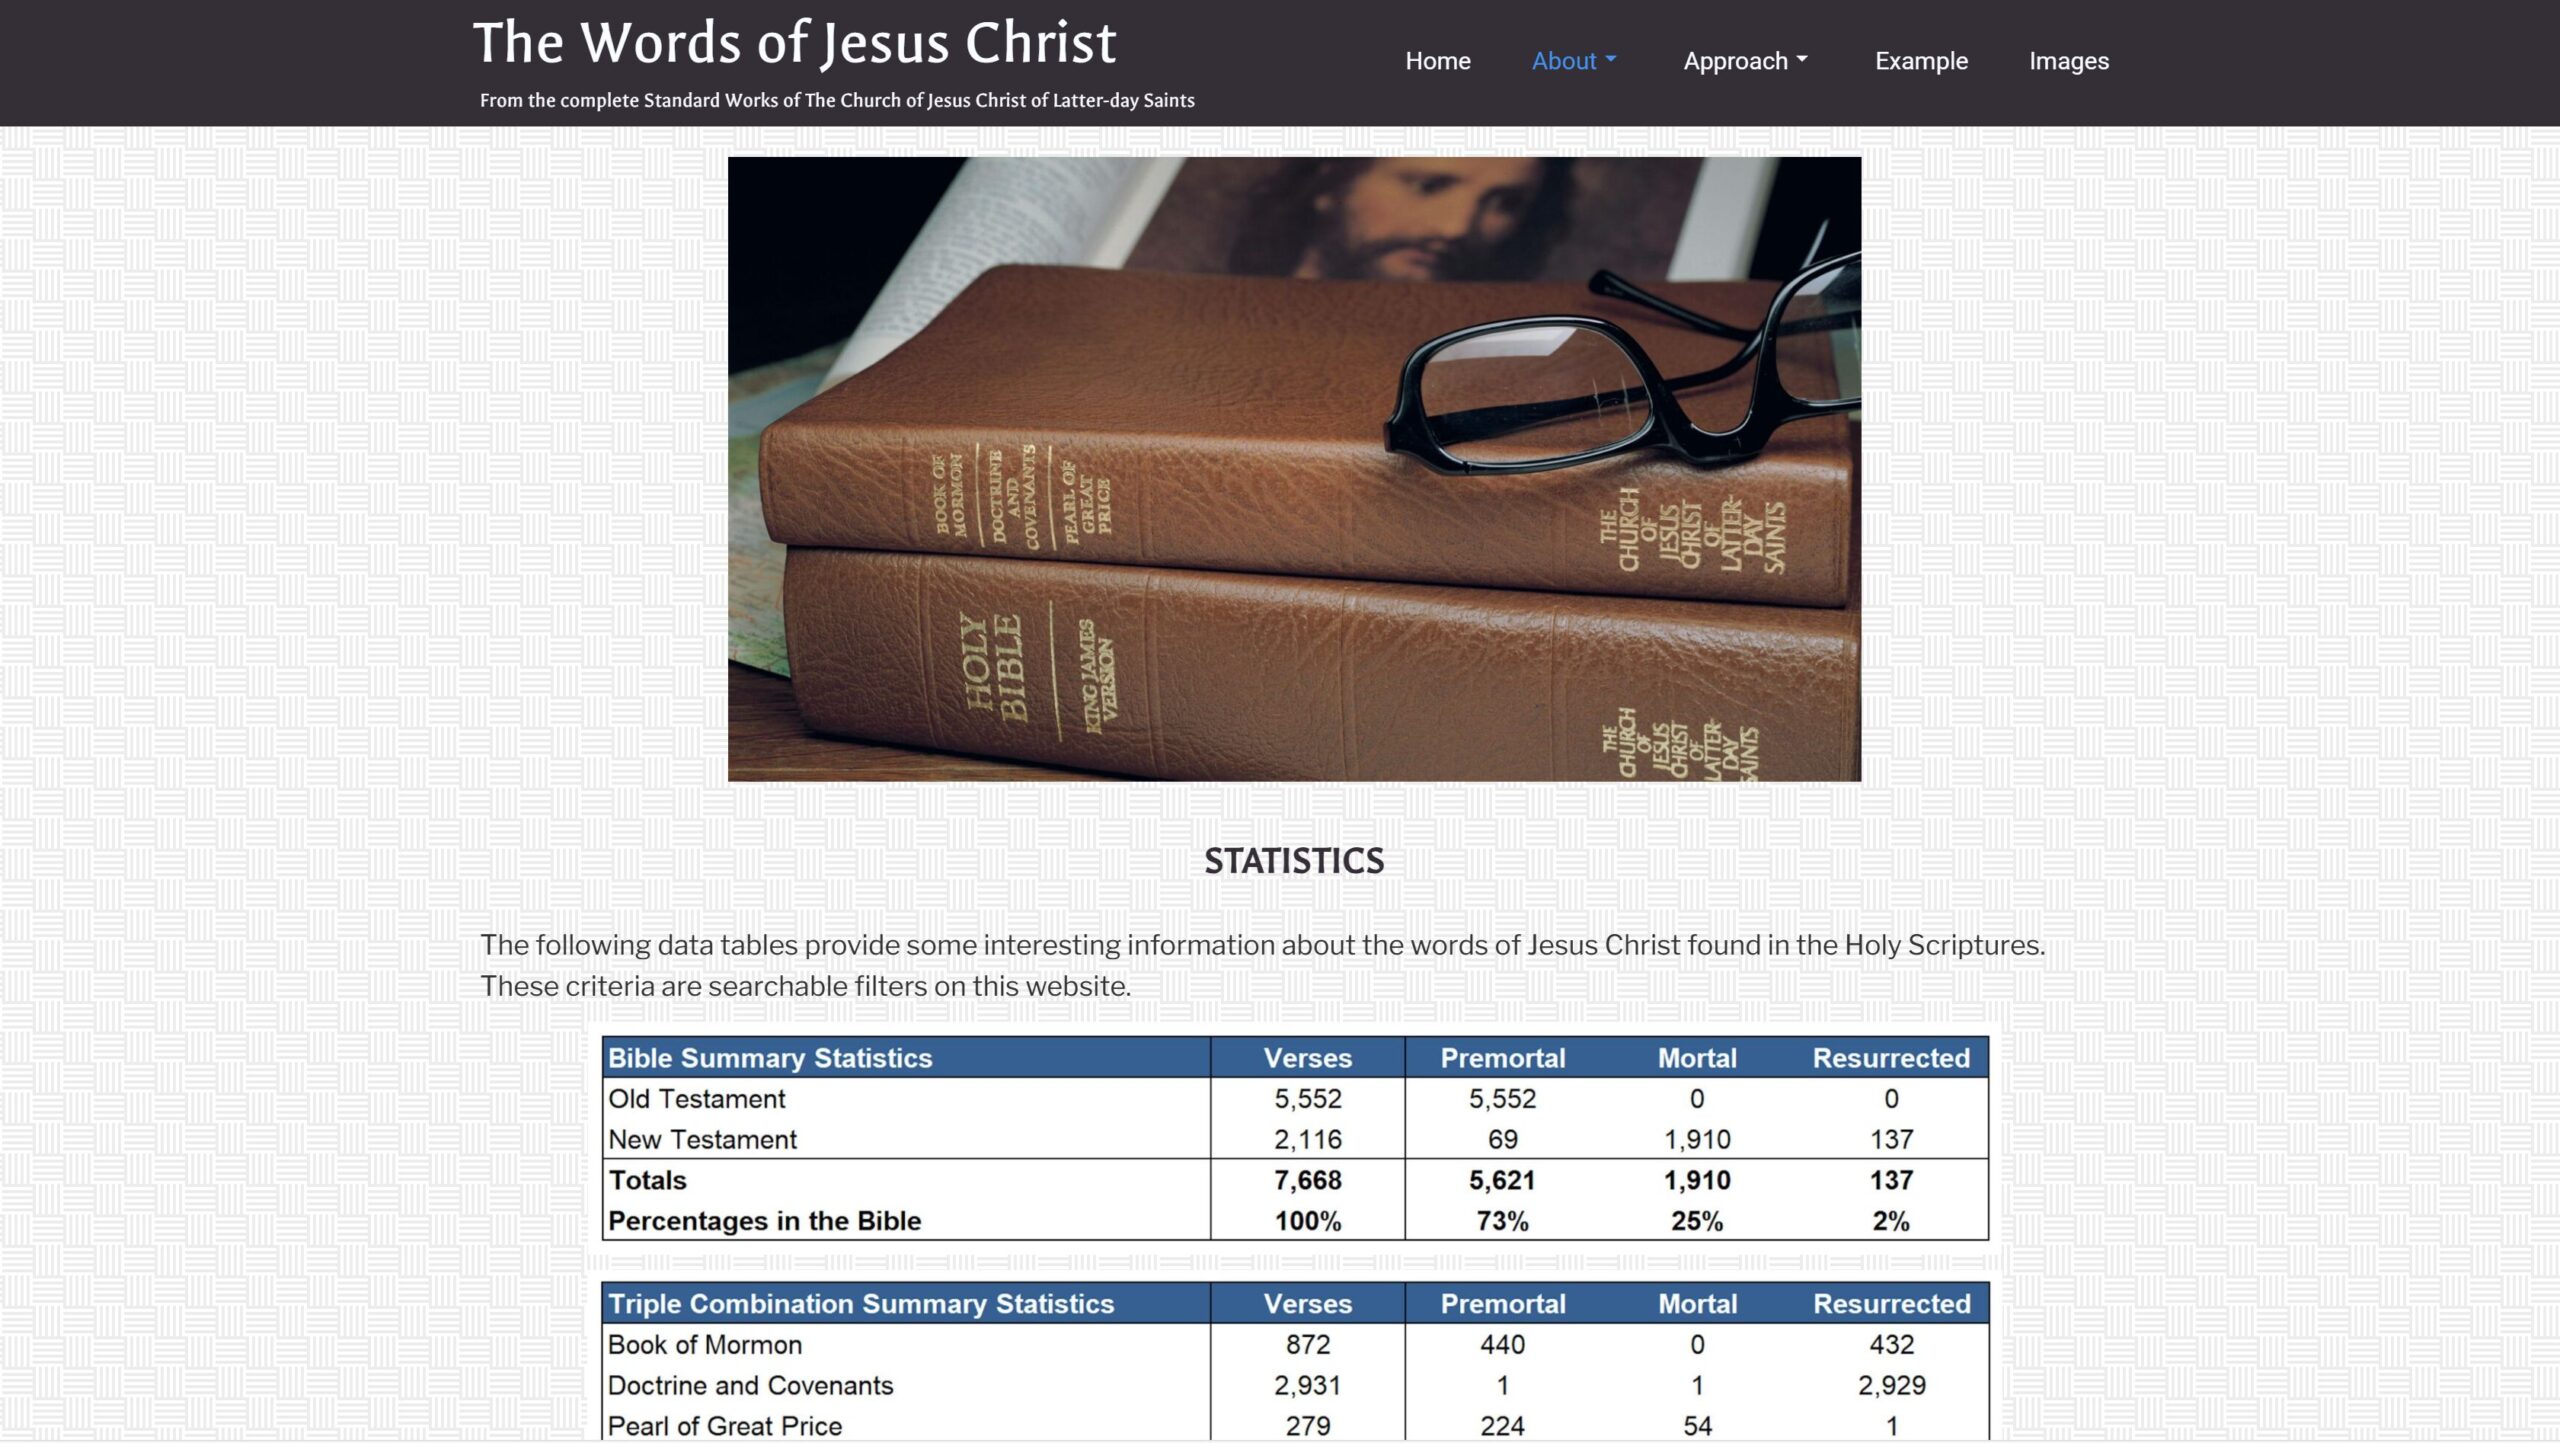Click the STATISTICS heading
This screenshot has height=1443, width=2560.
click(x=1293, y=861)
